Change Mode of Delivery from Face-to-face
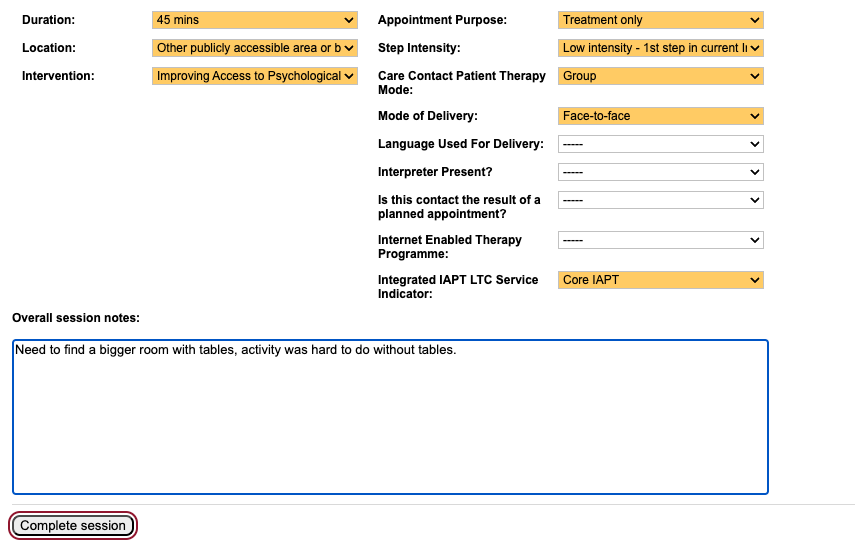 (660, 116)
